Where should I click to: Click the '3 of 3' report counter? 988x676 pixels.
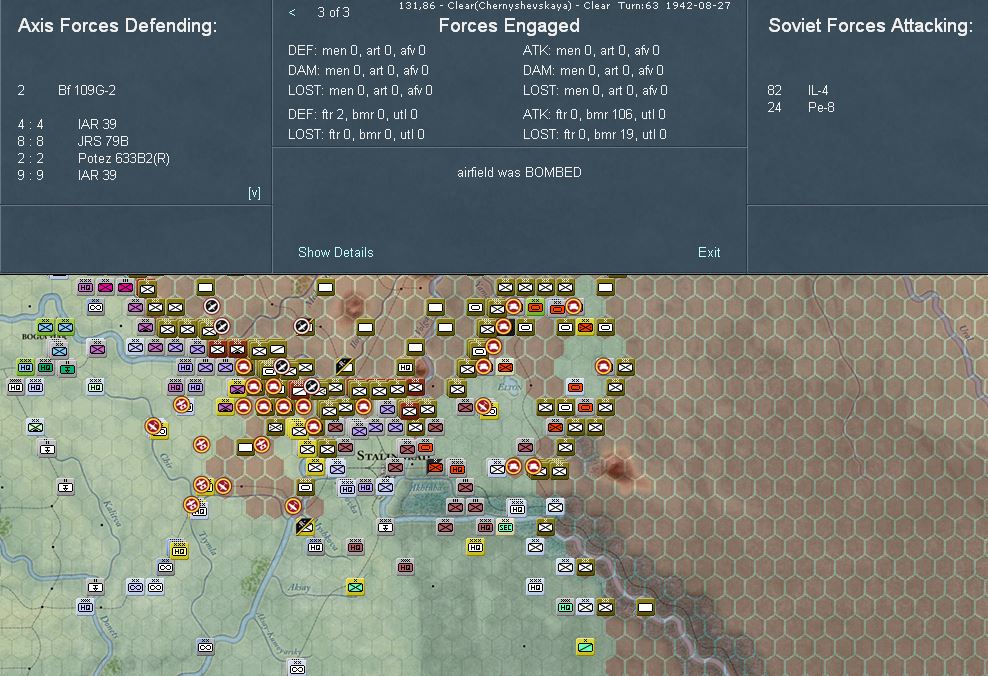pyautogui.click(x=333, y=12)
